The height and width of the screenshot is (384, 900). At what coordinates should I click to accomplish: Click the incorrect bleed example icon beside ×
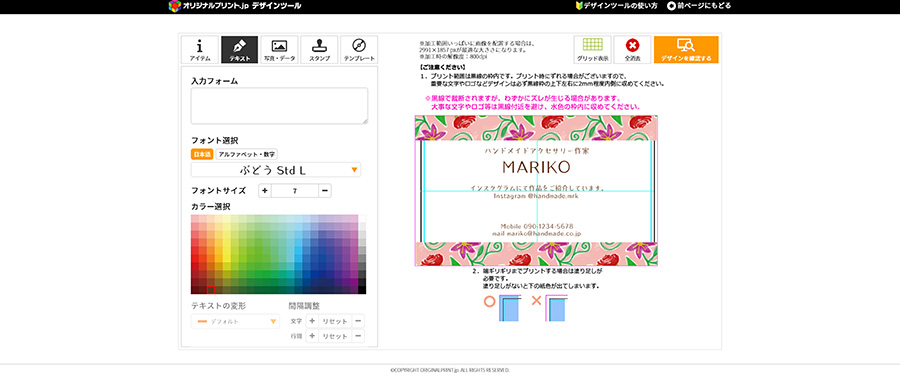point(556,308)
